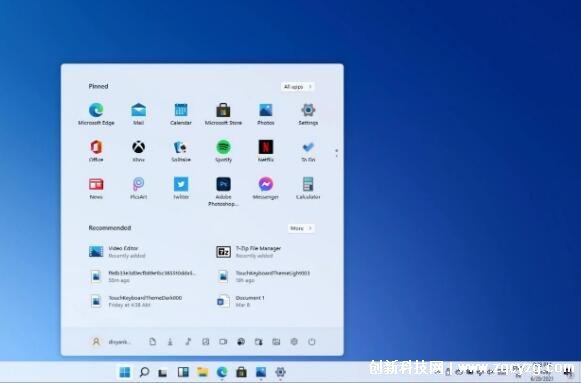Open the pinned News app

96,188
